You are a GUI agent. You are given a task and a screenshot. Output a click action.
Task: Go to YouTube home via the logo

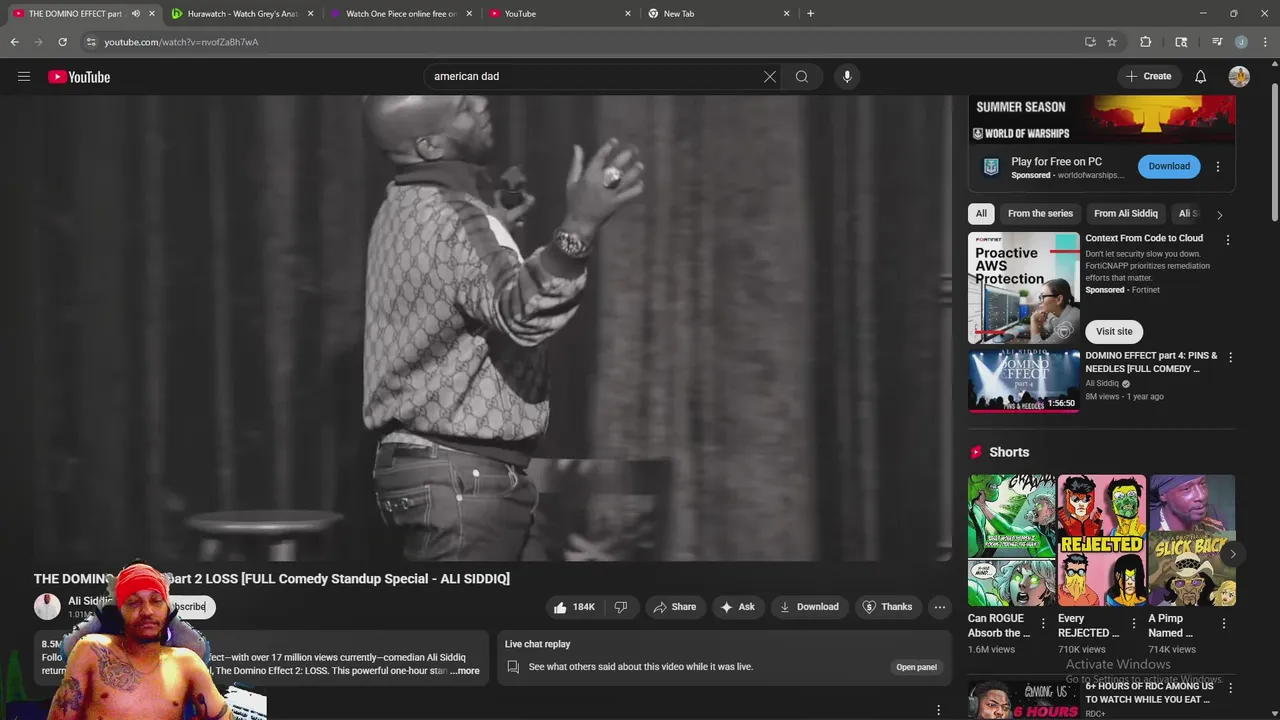click(79, 77)
